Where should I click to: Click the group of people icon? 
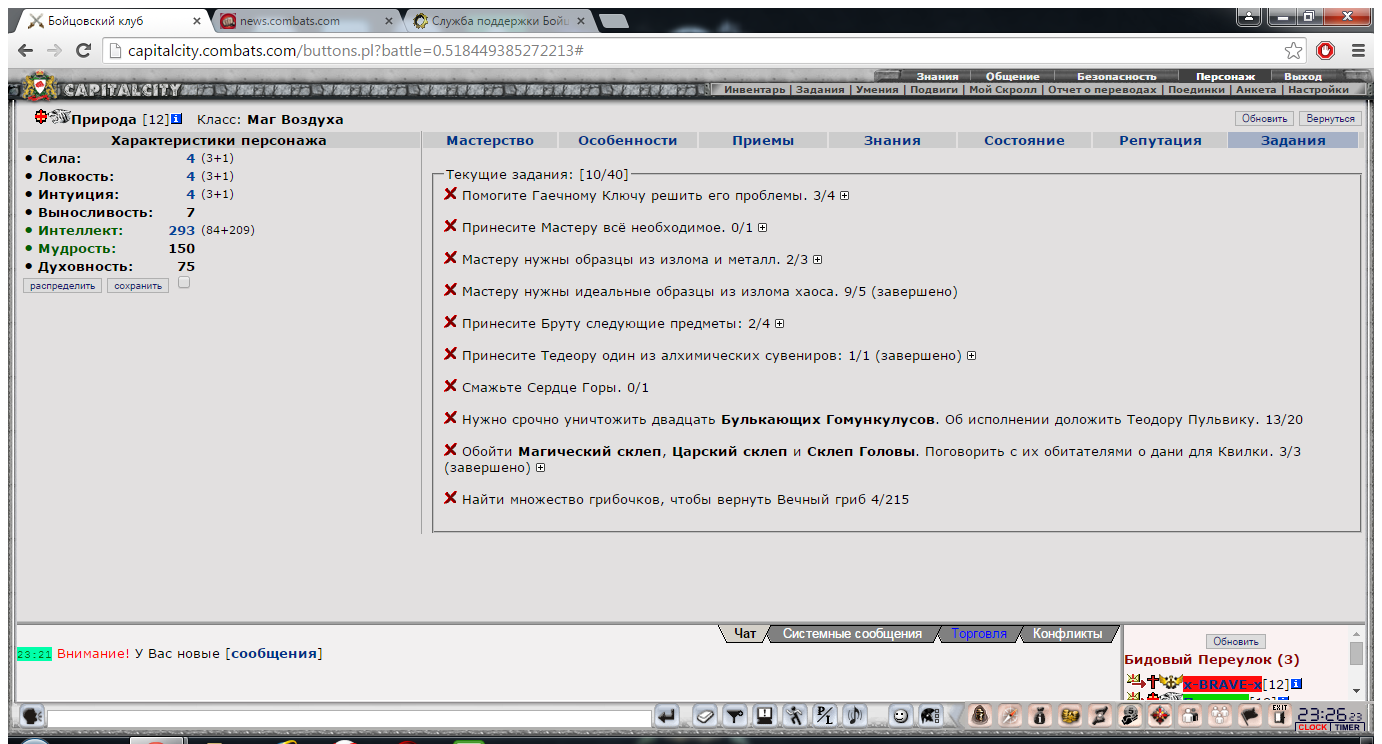1219,716
